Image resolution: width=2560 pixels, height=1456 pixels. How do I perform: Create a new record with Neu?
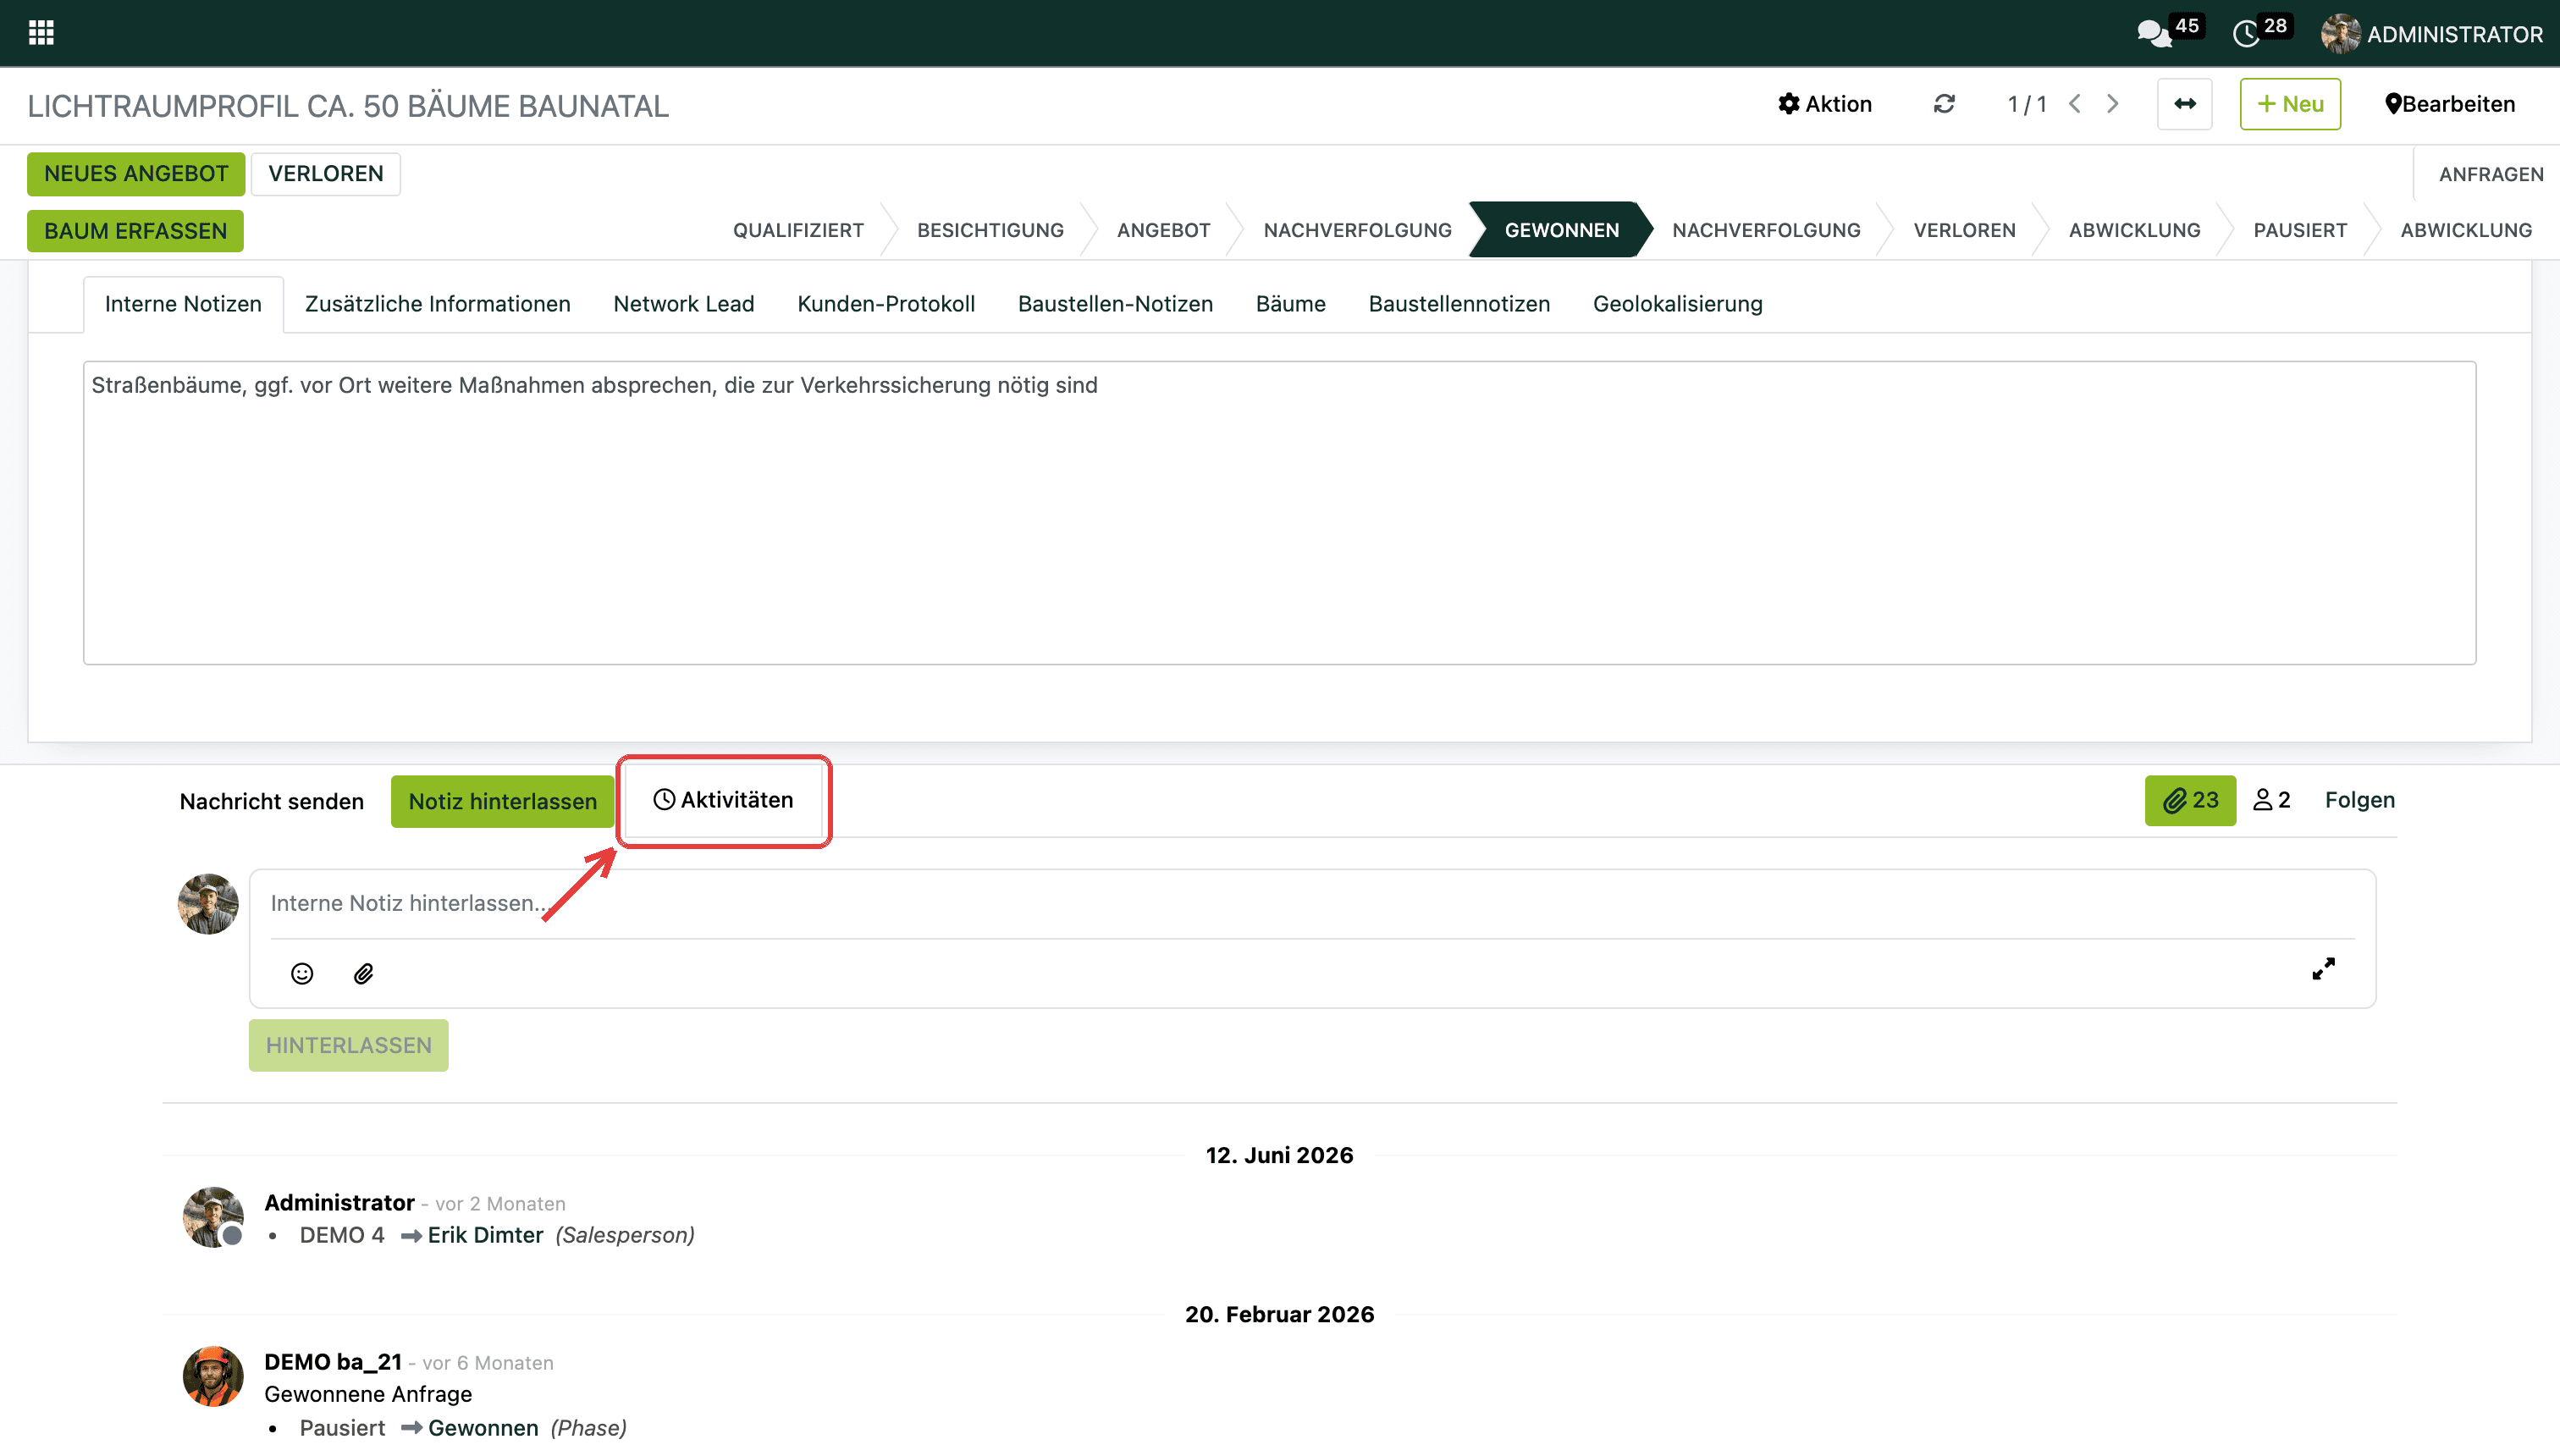[x=2290, y=104]
